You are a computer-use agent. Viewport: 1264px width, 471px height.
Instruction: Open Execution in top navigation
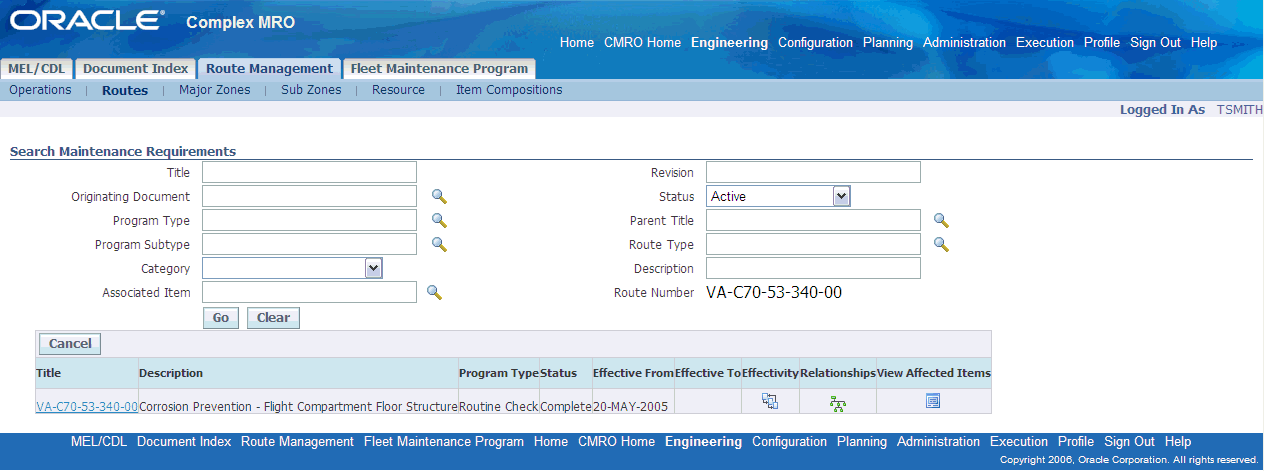[1045, 43]
